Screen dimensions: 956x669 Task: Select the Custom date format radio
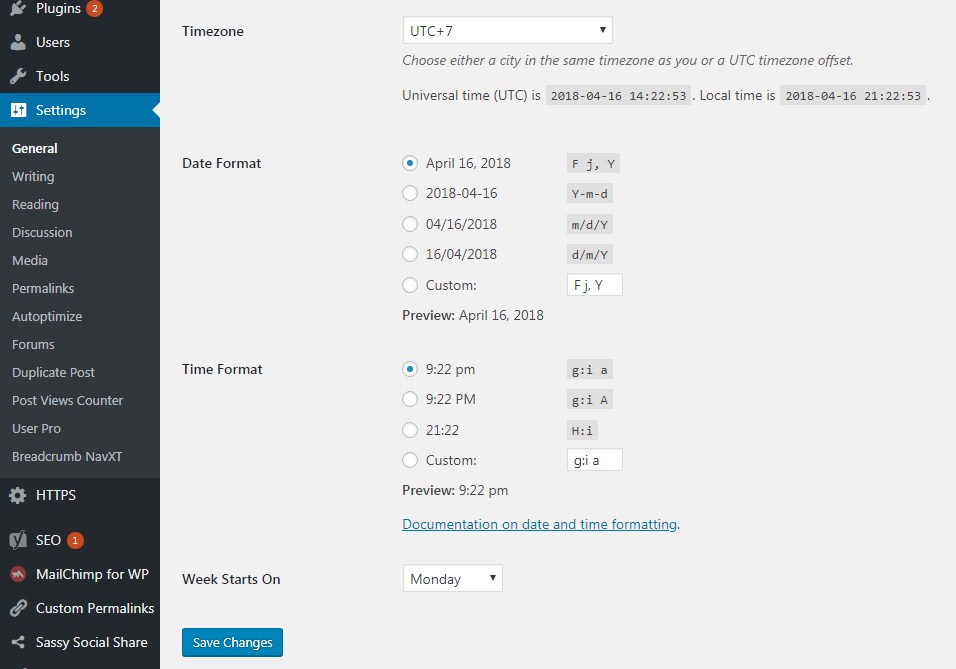tap(410, 285)
